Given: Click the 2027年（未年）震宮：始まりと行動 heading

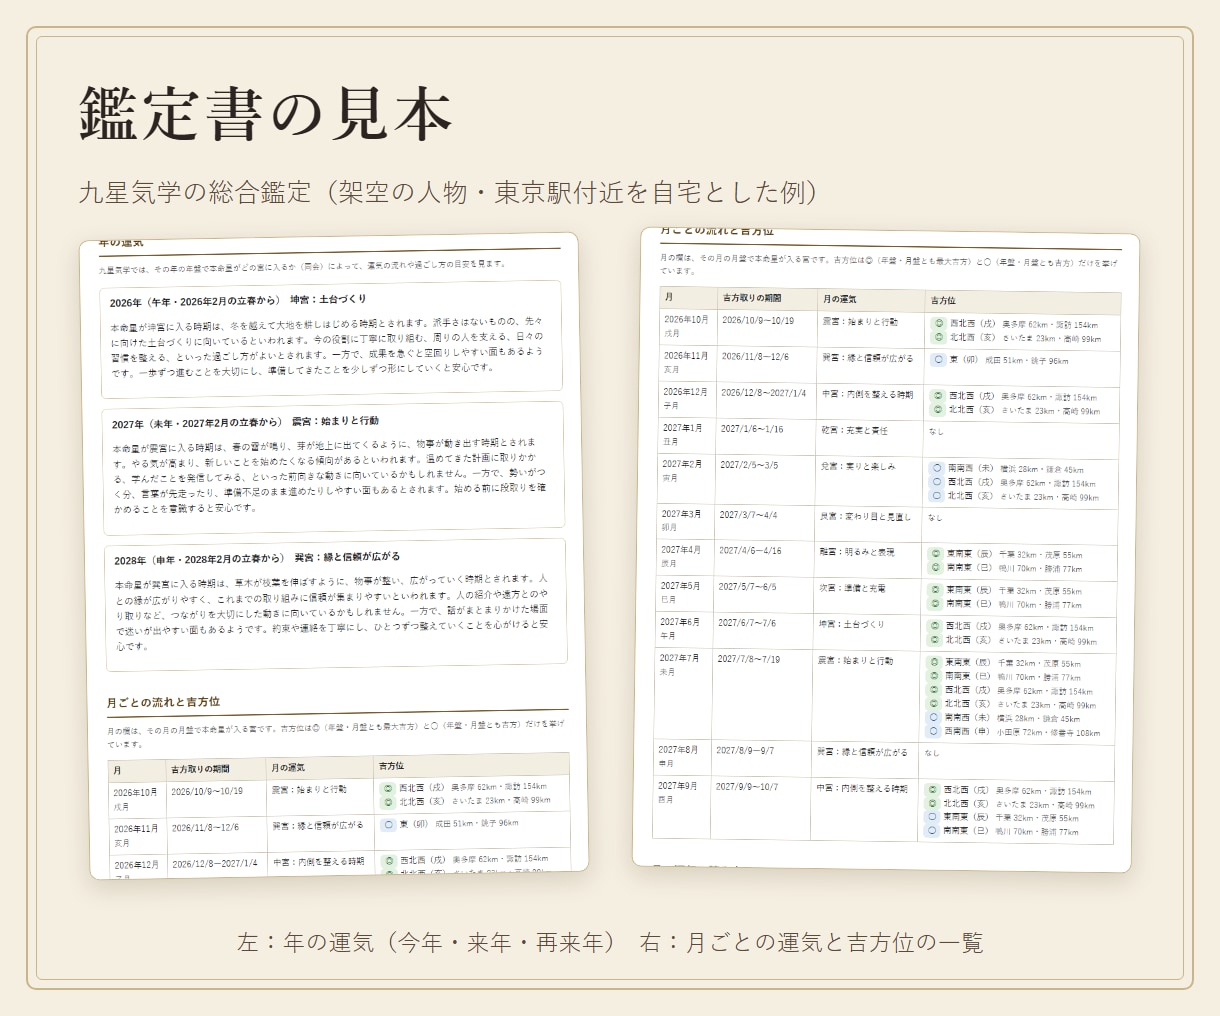Looking at the screenshot, I should pyautogui.click(x=245, y=422).
